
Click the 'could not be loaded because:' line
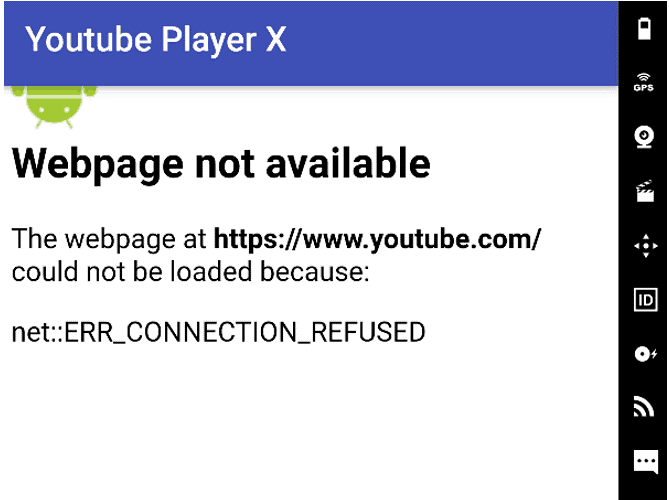[190, 272]
